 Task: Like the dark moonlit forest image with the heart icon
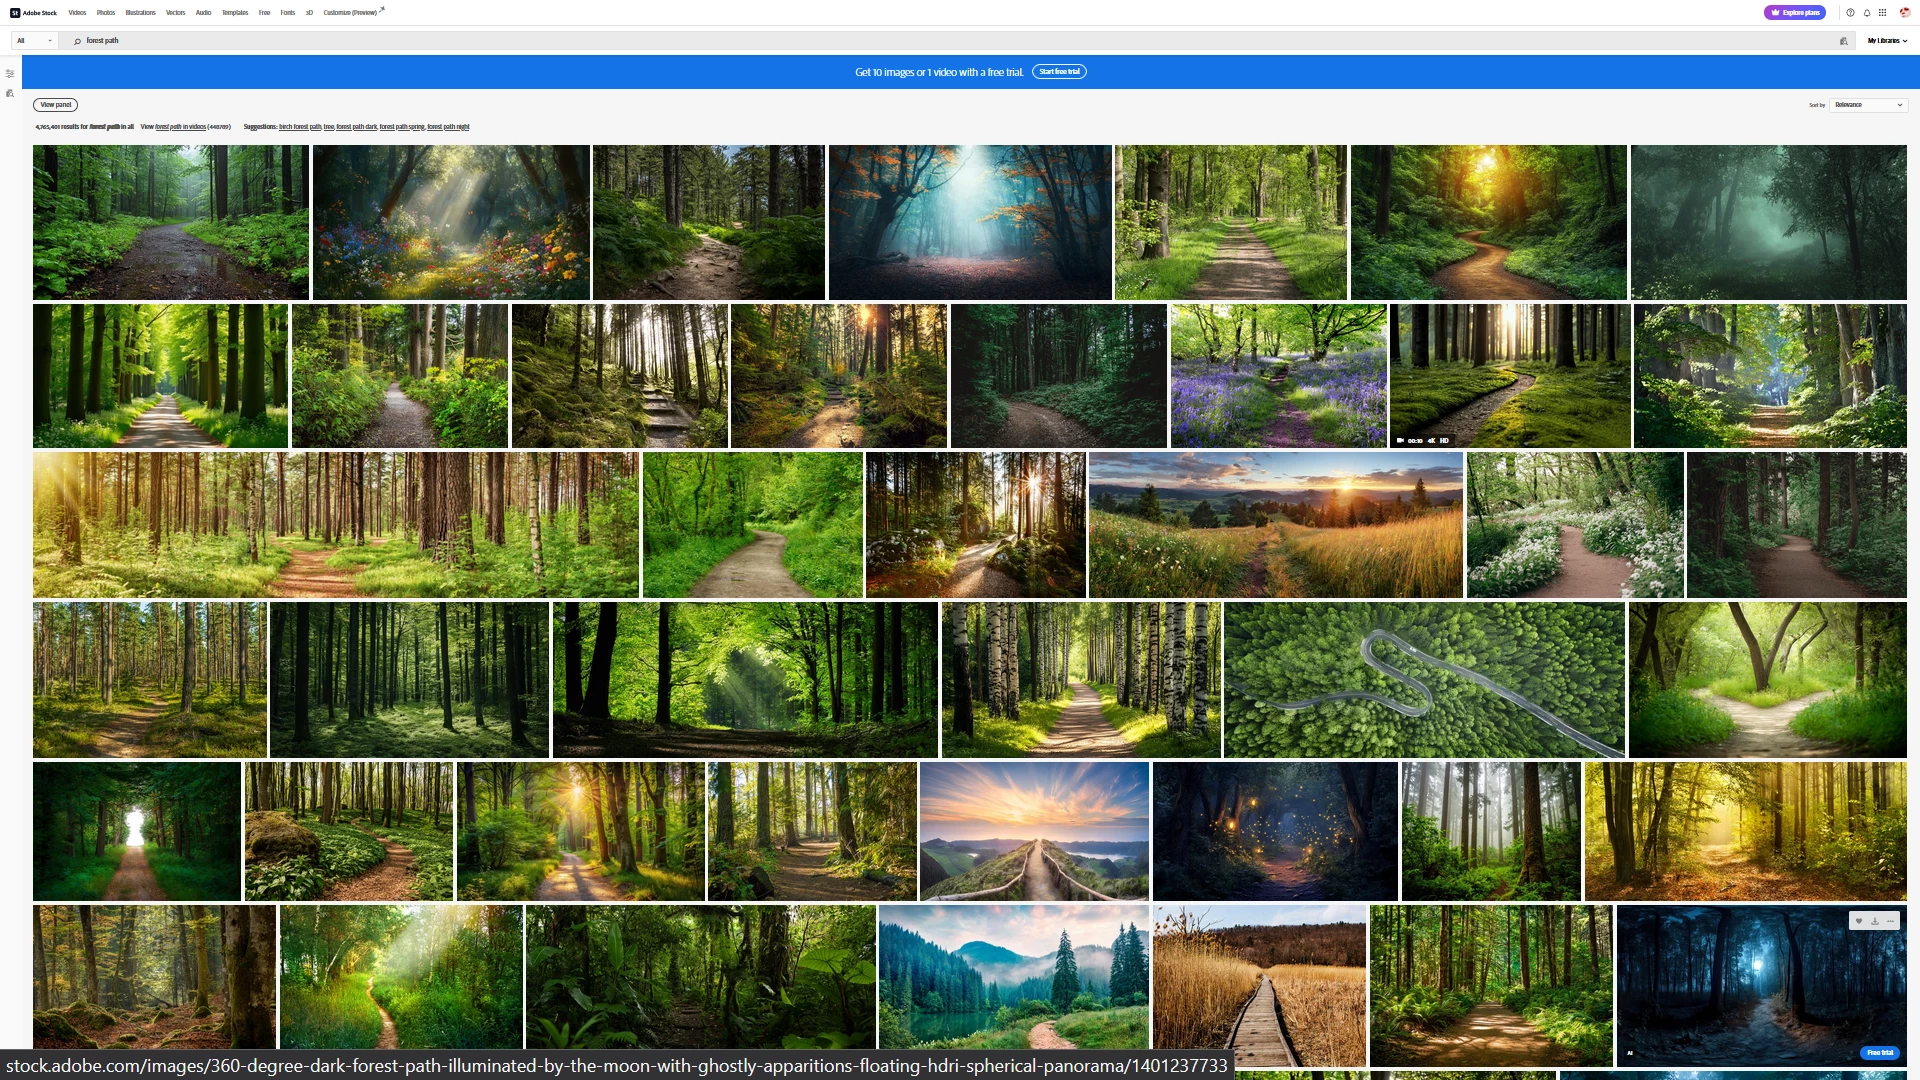tap(1858, 921)
